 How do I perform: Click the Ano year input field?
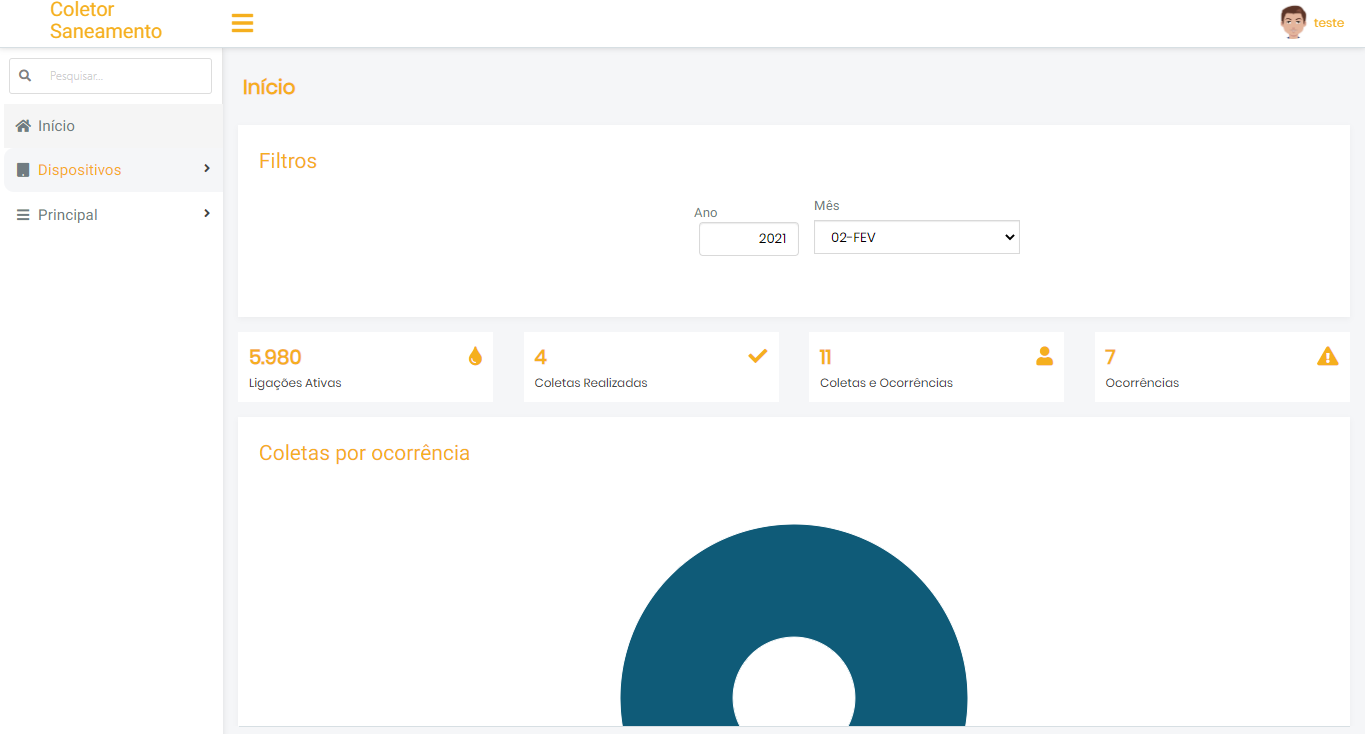[x=748, y=239]
